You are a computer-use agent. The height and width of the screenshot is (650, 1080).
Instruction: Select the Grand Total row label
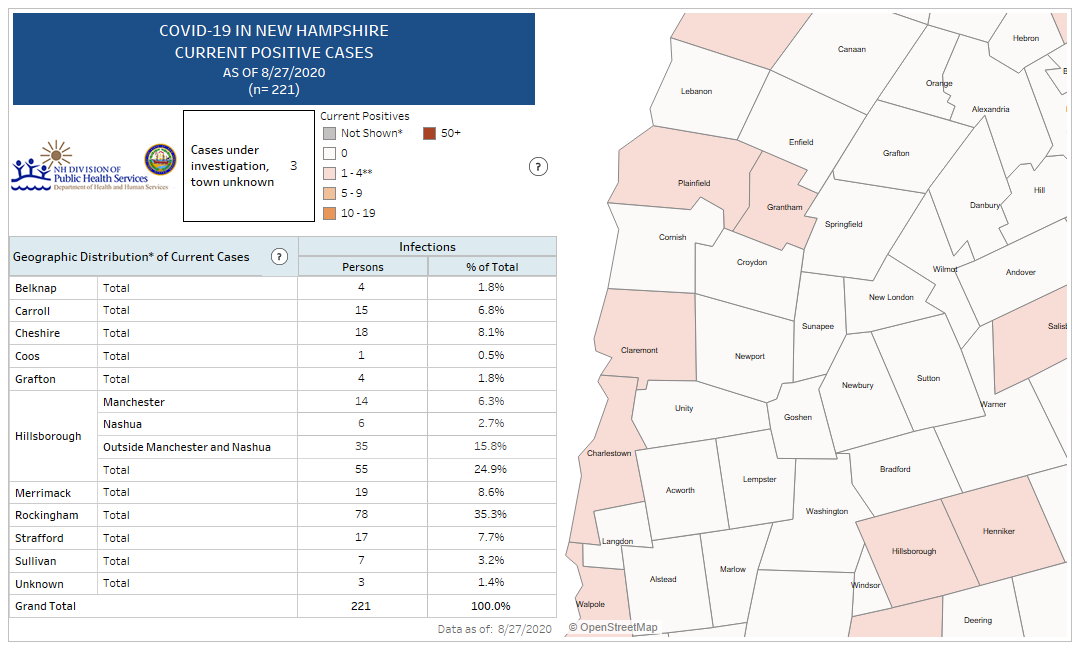pos(45,606)
